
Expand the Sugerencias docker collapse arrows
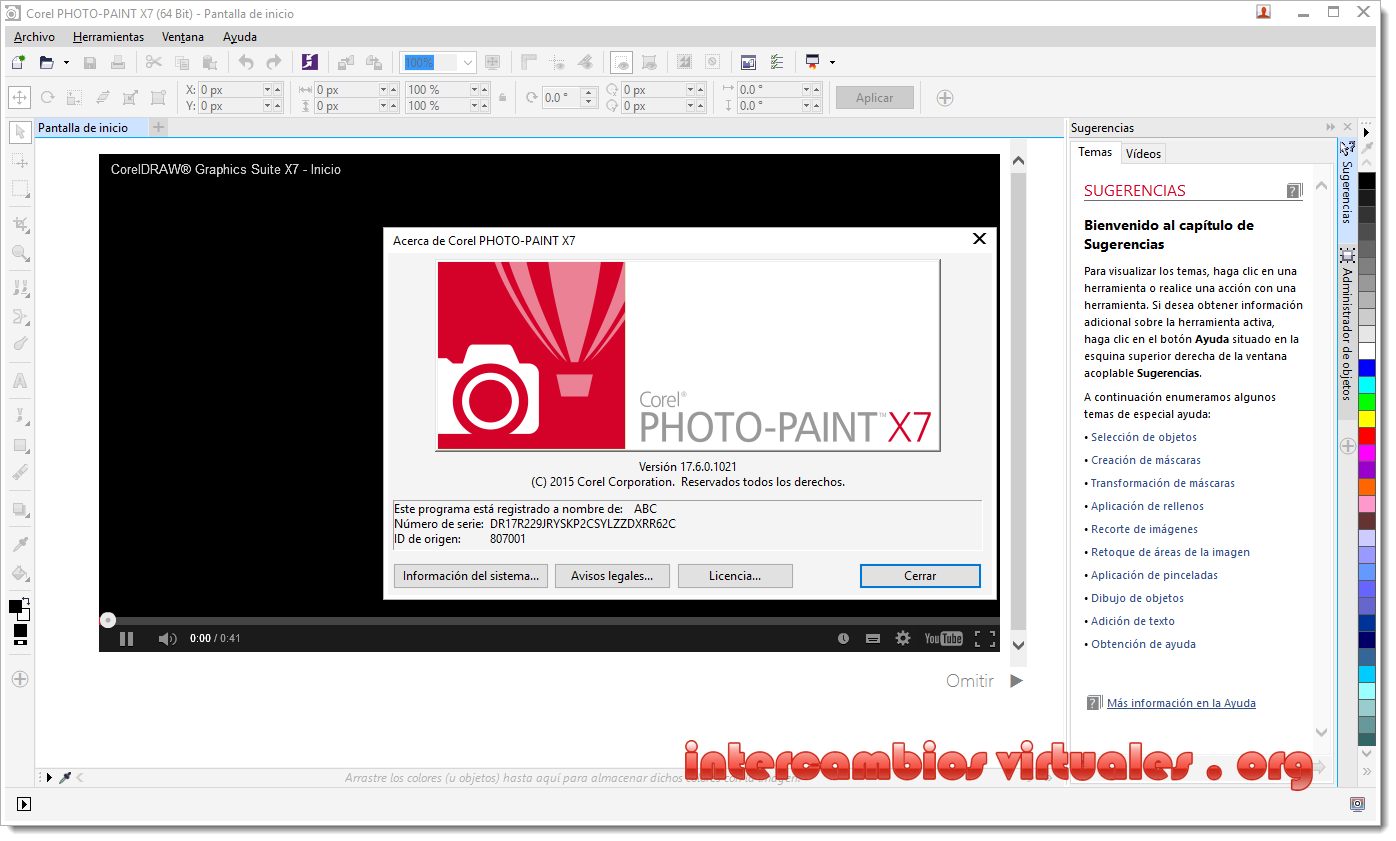point(1330,128)
